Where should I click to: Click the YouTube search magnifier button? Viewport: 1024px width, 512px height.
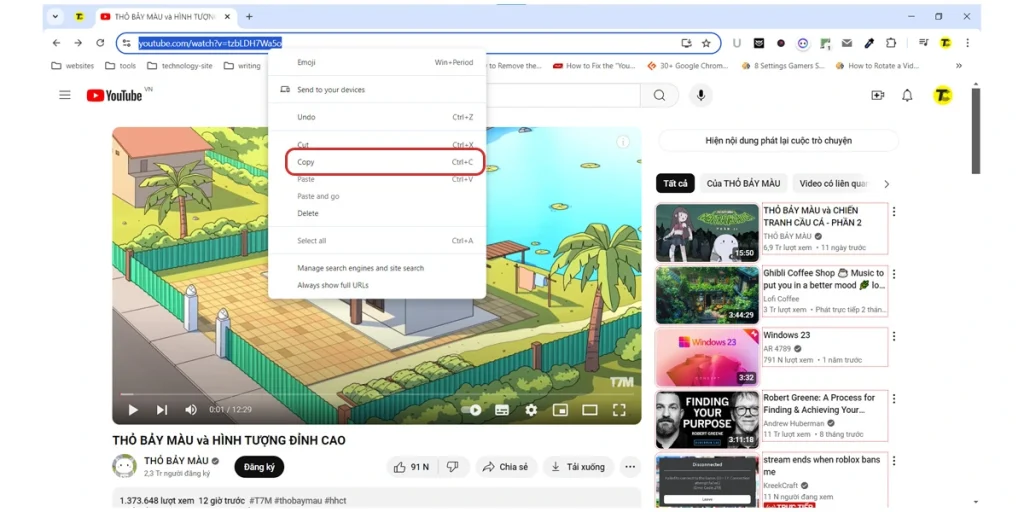click(660, 95)
